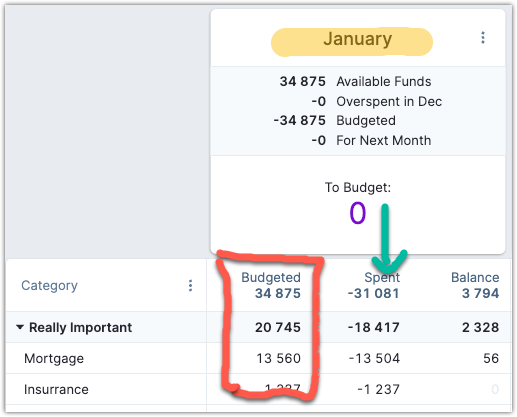Click the Really Important group name
Screen dimensions: 517x417
pyautogui.click(x=81, y=327)
